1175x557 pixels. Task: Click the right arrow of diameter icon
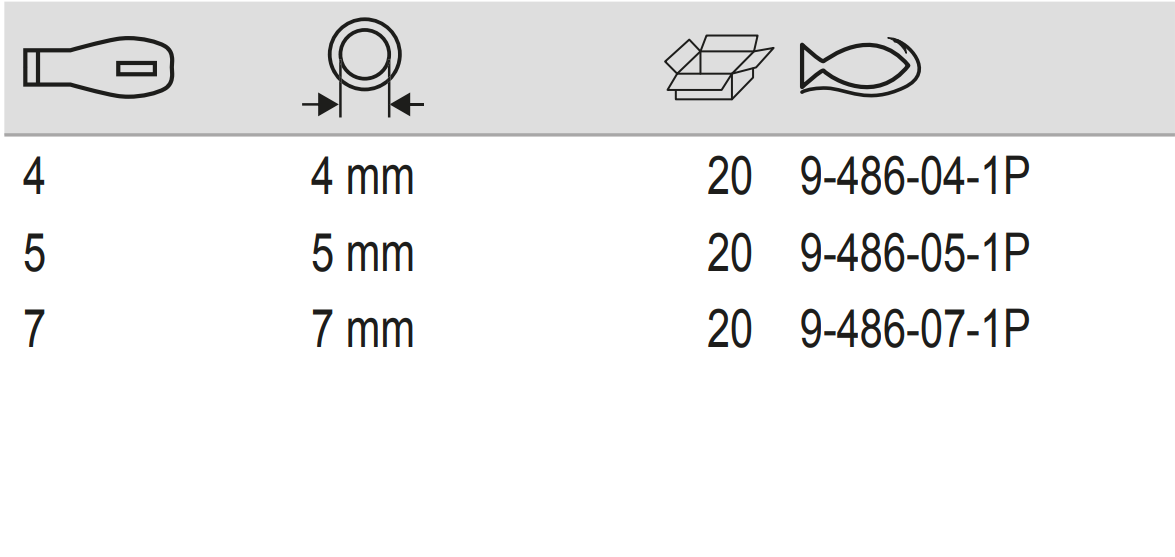tap(406, 102)
